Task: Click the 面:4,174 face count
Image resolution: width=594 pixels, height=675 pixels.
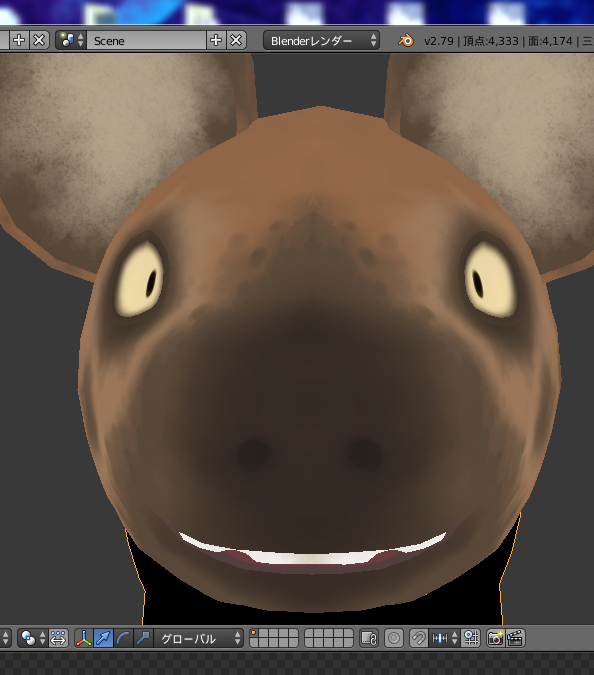Action: click(550, 41)
